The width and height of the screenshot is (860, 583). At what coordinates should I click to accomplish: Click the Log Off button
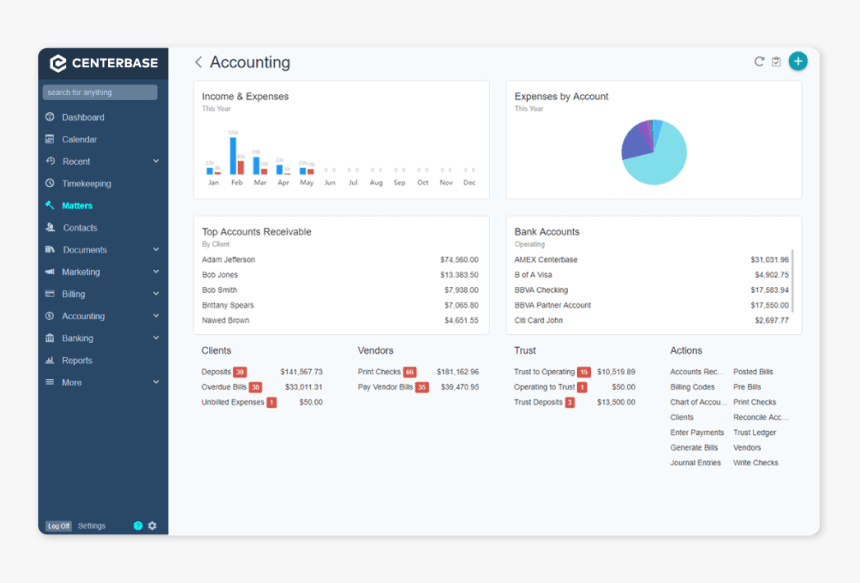click(x=59, y=526)
